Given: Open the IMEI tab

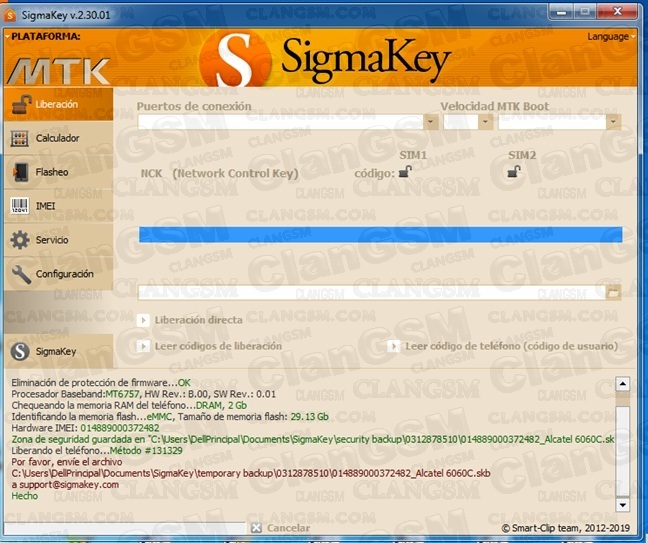Looking at the screenshot, I should pos(58,206).
